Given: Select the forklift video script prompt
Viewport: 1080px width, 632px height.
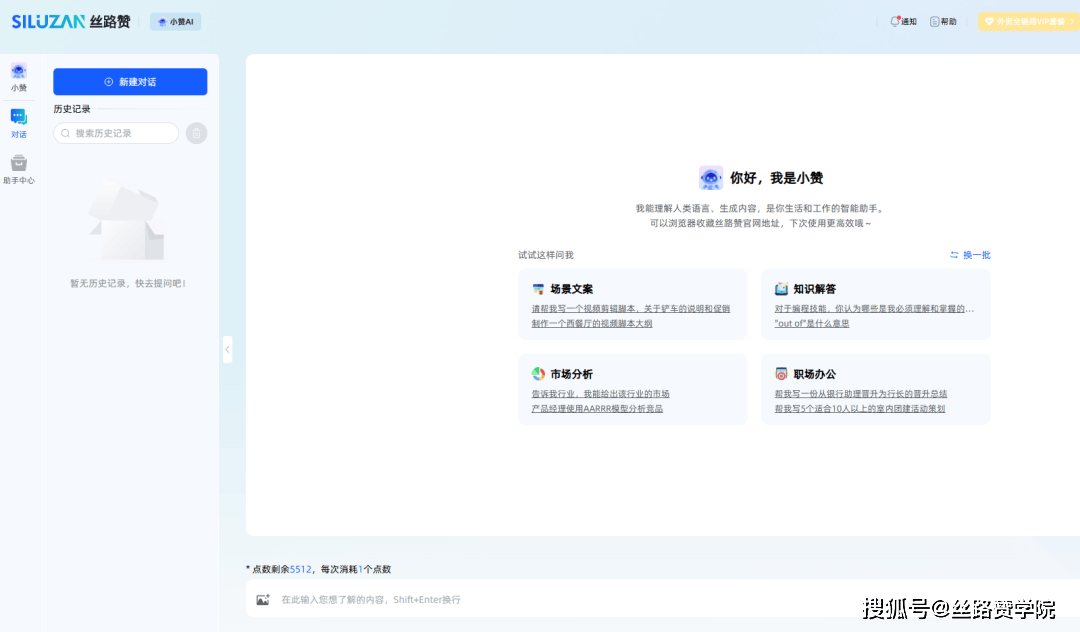Looking at the screenshot, I should [630, 309].
